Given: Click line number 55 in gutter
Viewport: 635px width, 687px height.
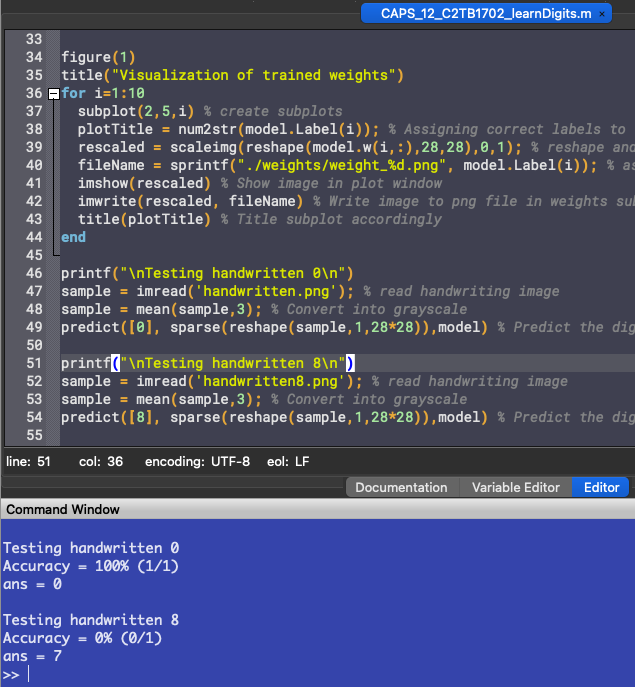Looking at the screenshot, I should [34, 435].
